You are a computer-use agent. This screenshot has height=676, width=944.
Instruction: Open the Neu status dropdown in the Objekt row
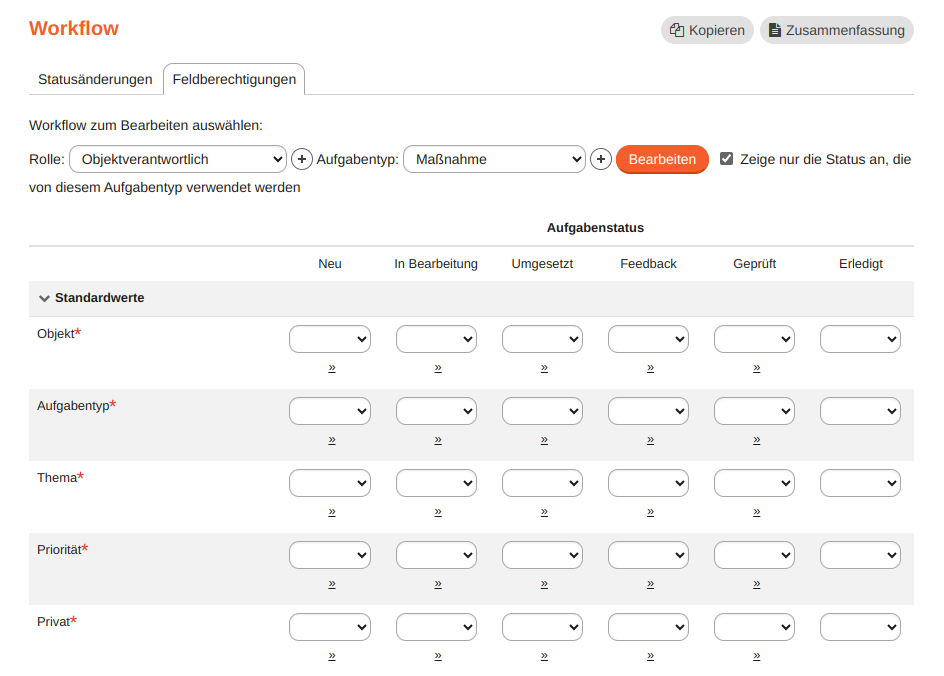(329, 338)
